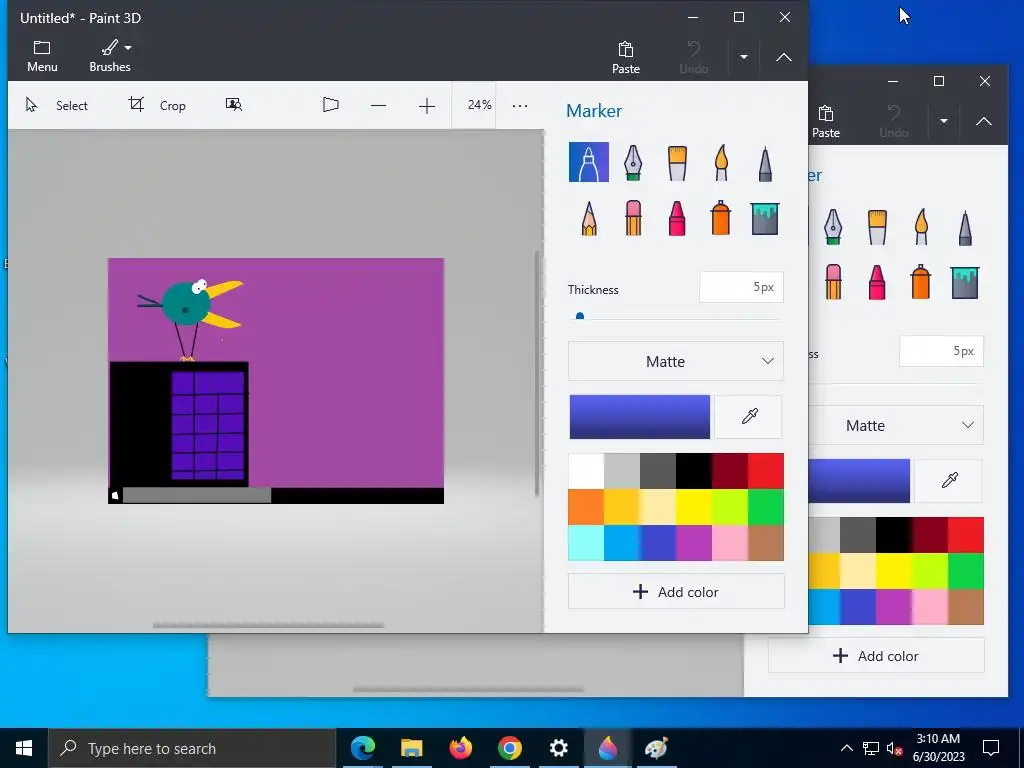Open Microsoft Edge from the taskbar
Viewport: 1024px width, 768px height.
pyautogui.click(x=362, y=748)
